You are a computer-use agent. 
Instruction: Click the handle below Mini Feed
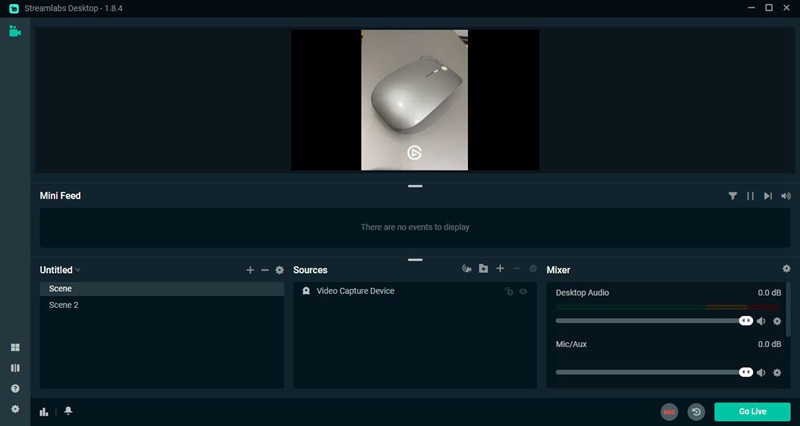click(x=415, y=260)
